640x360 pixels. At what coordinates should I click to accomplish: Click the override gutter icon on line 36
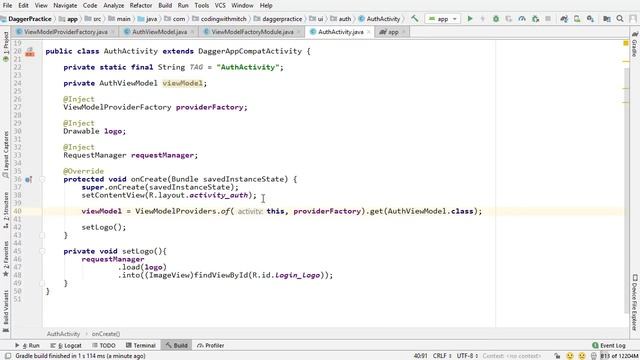(28, 179)
